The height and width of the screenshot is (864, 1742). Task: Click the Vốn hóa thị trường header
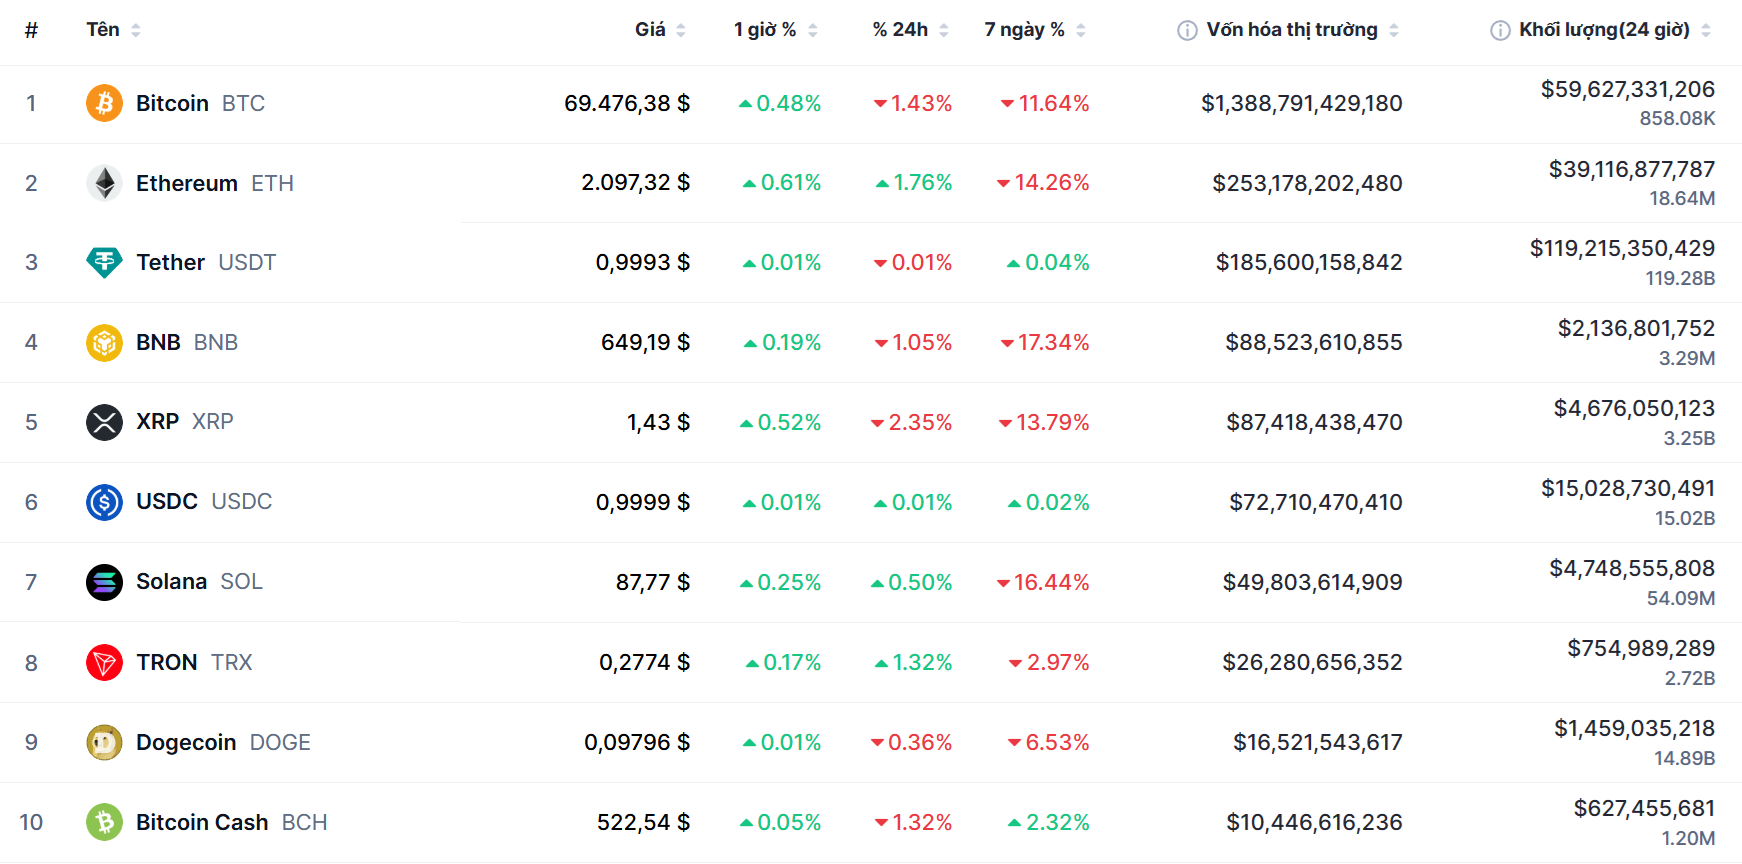(x=1291, y=30)
